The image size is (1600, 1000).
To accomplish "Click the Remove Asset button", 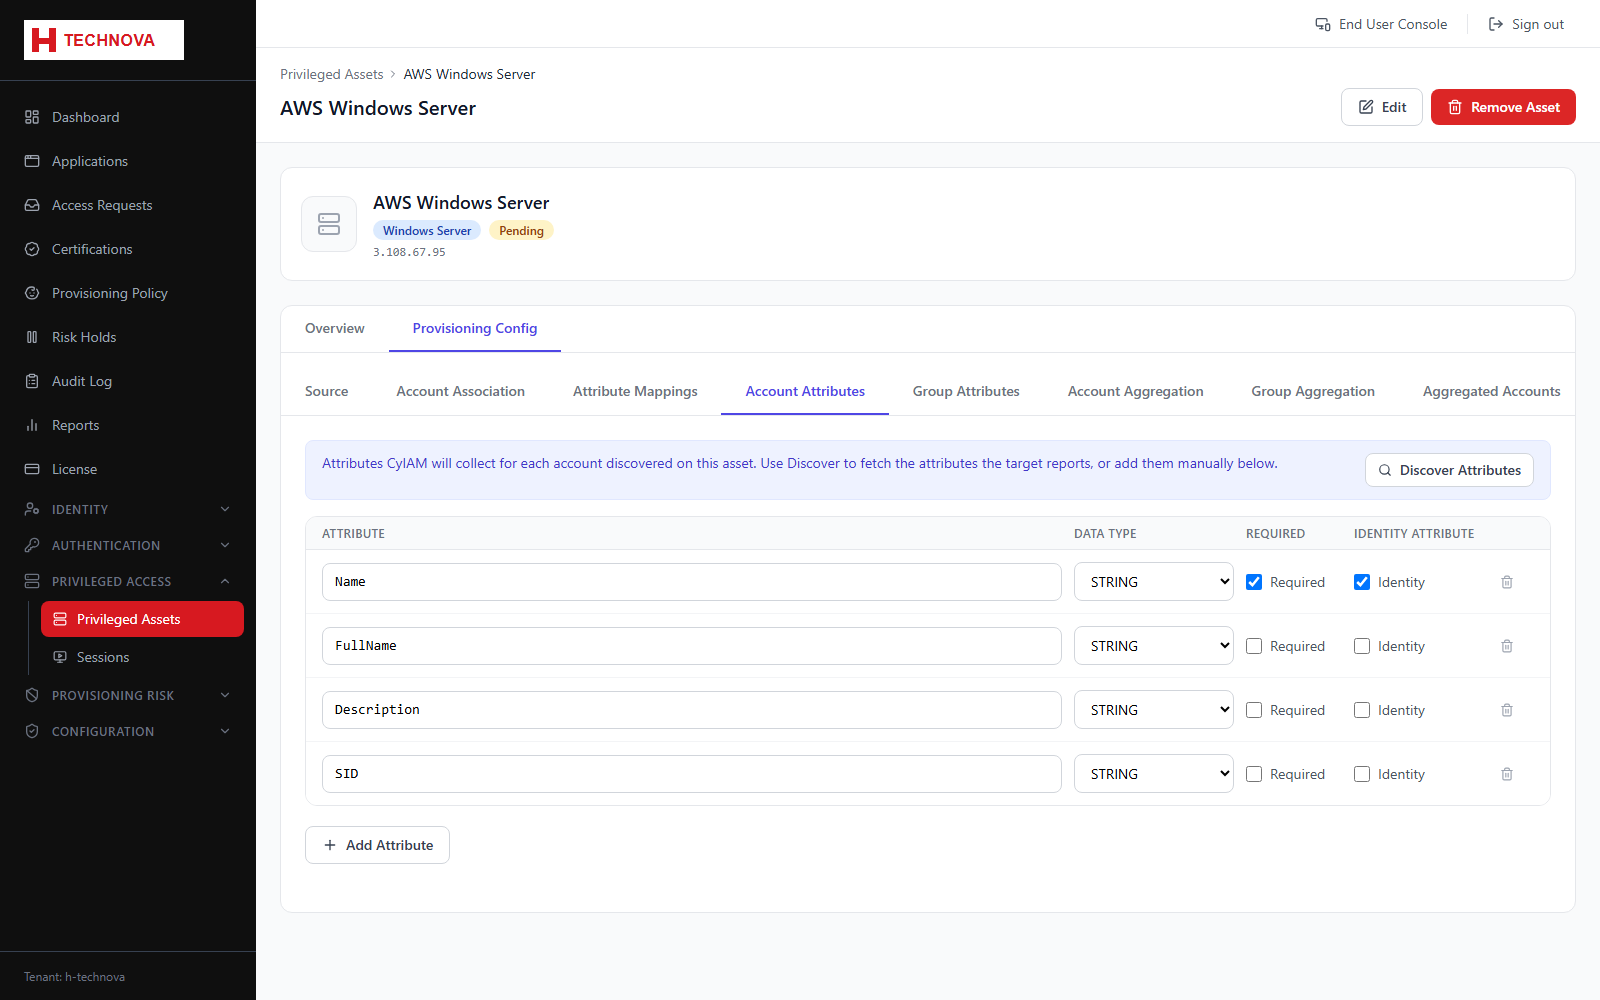I will (1503, 107).
